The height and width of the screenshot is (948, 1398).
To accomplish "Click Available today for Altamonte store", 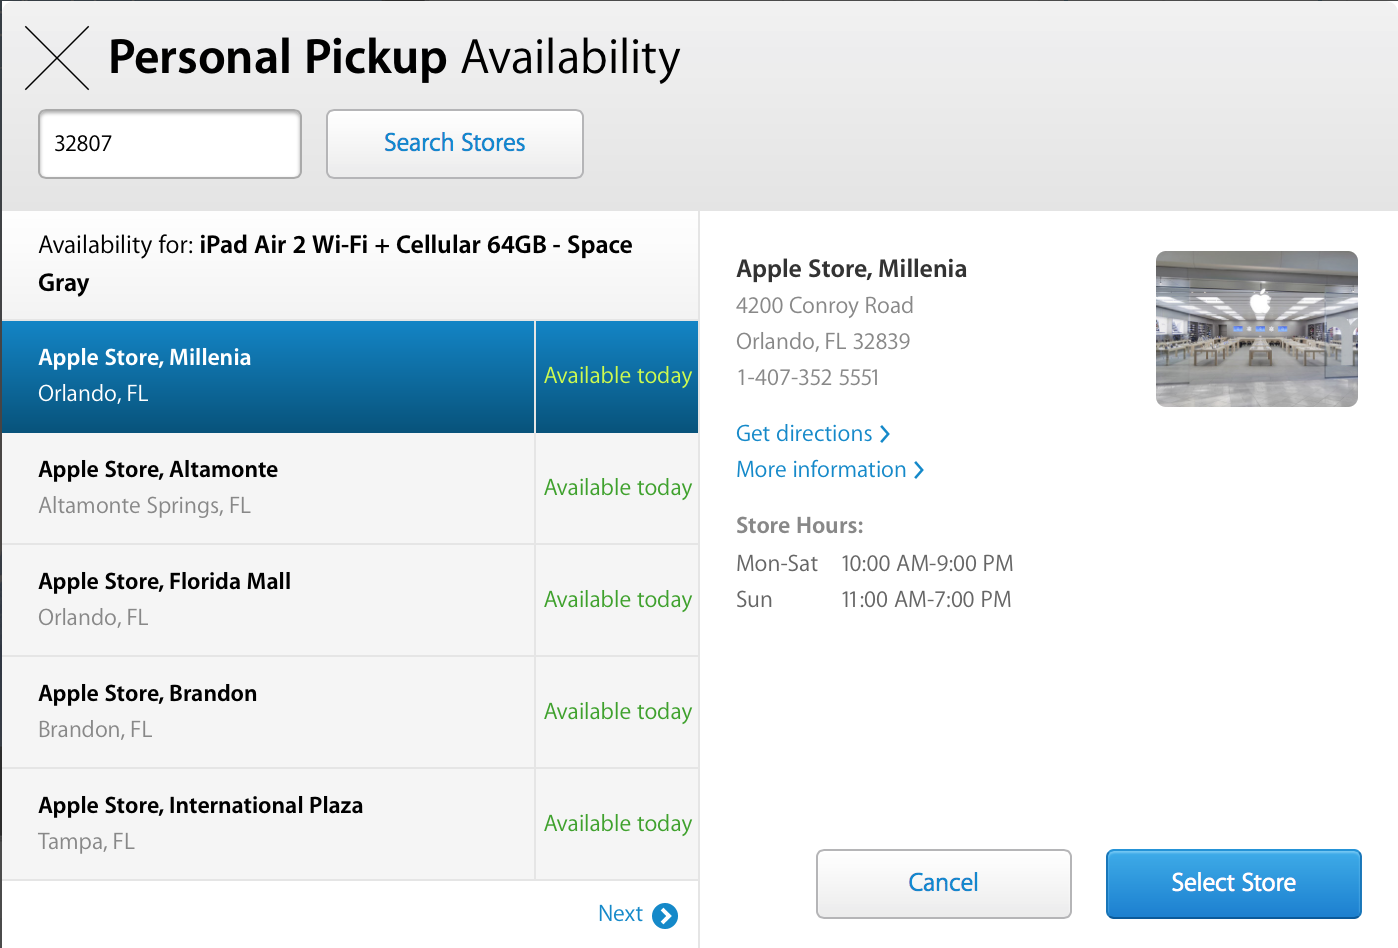I will 617,488.
